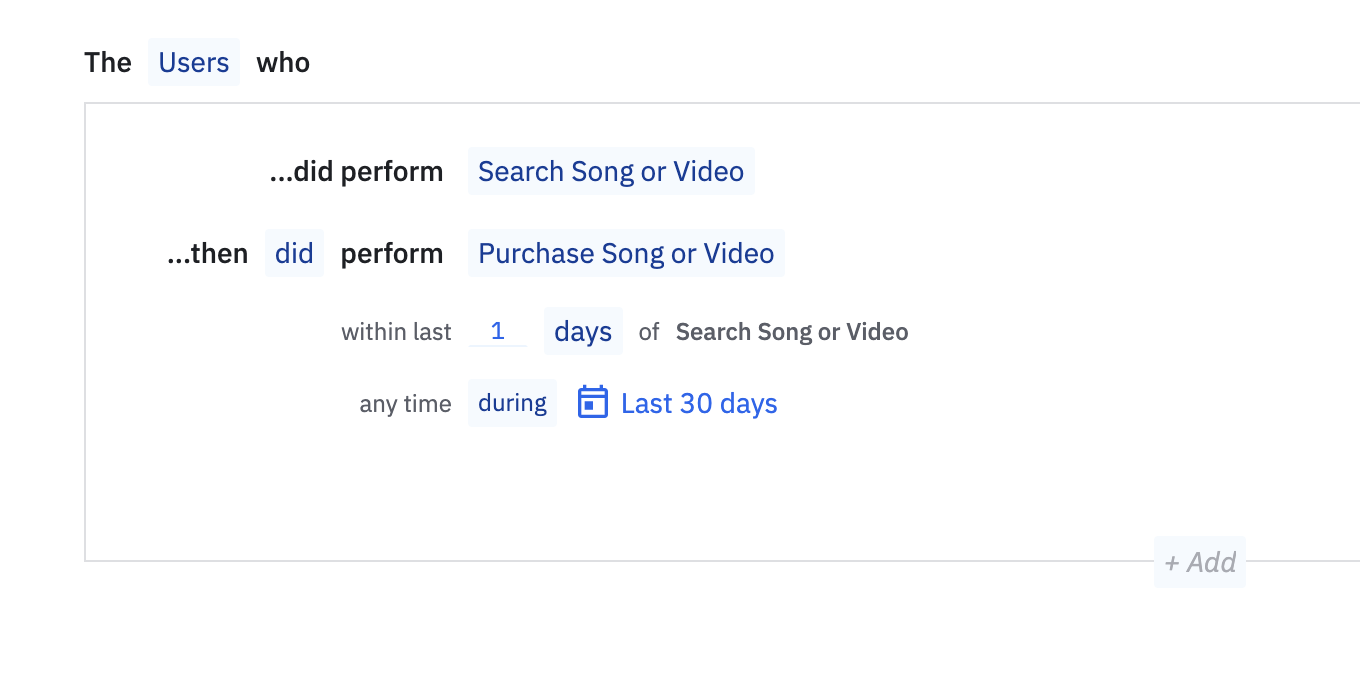1360x678 pixels.
Task: Change the Purchase Song or Video event
Action: 626,254
